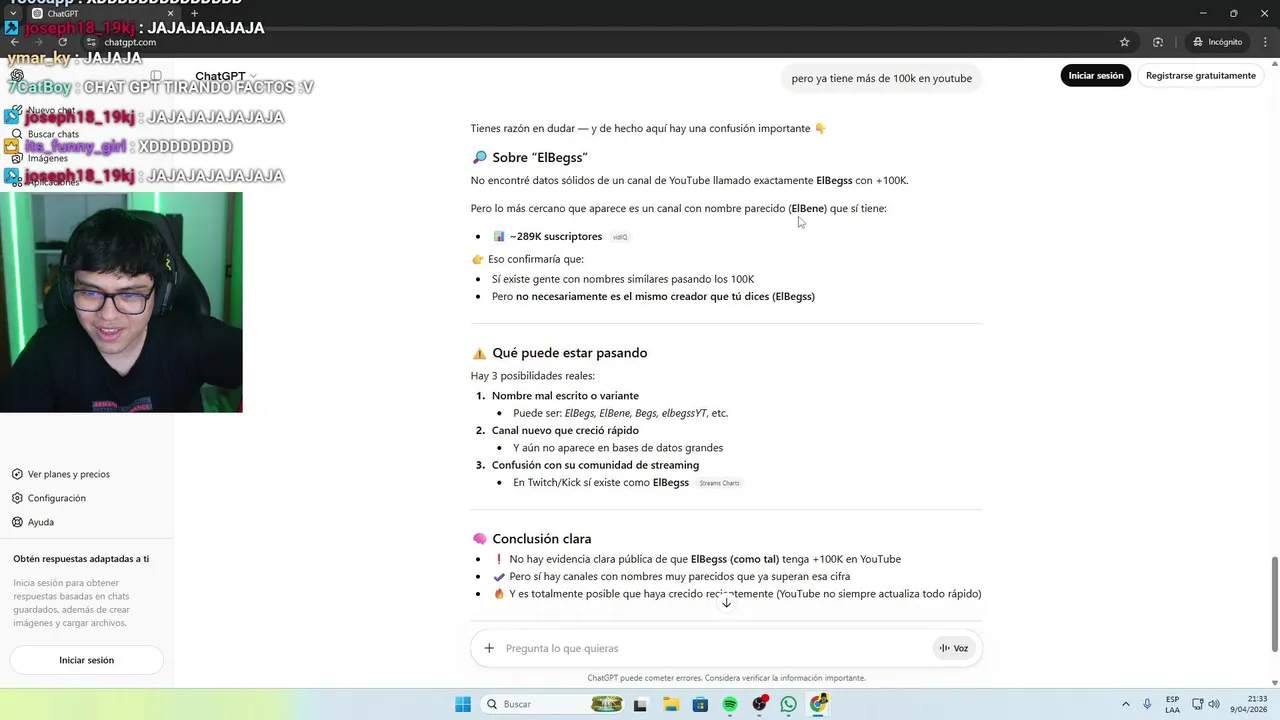Go back to the previous page
Screen dimensions: 1280x720
14,42
